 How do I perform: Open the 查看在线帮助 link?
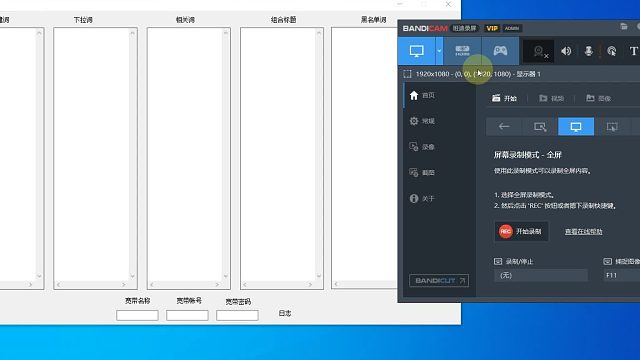[x=583, y=231]
